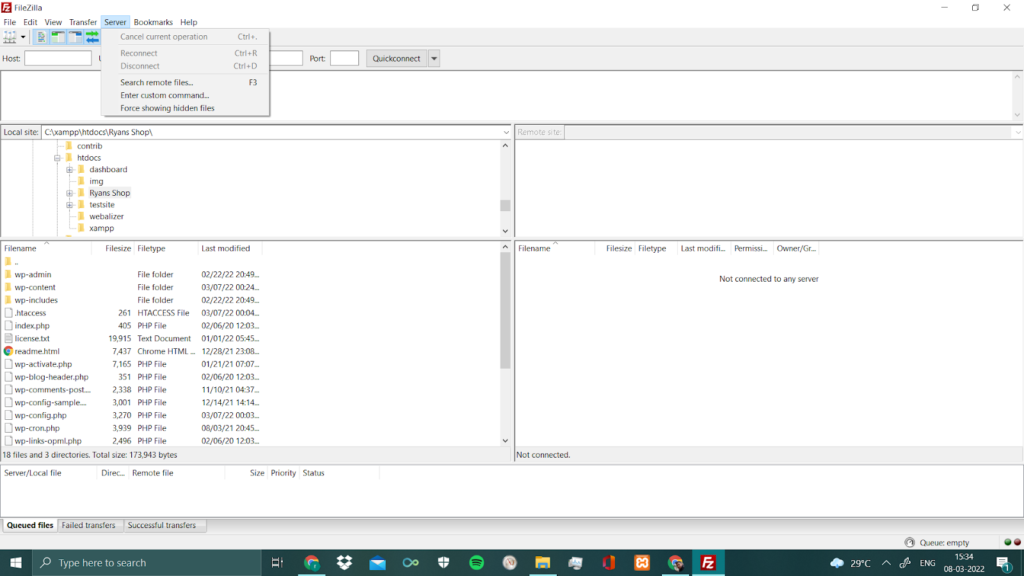Toggle the message log display icon

click(41, 37)
